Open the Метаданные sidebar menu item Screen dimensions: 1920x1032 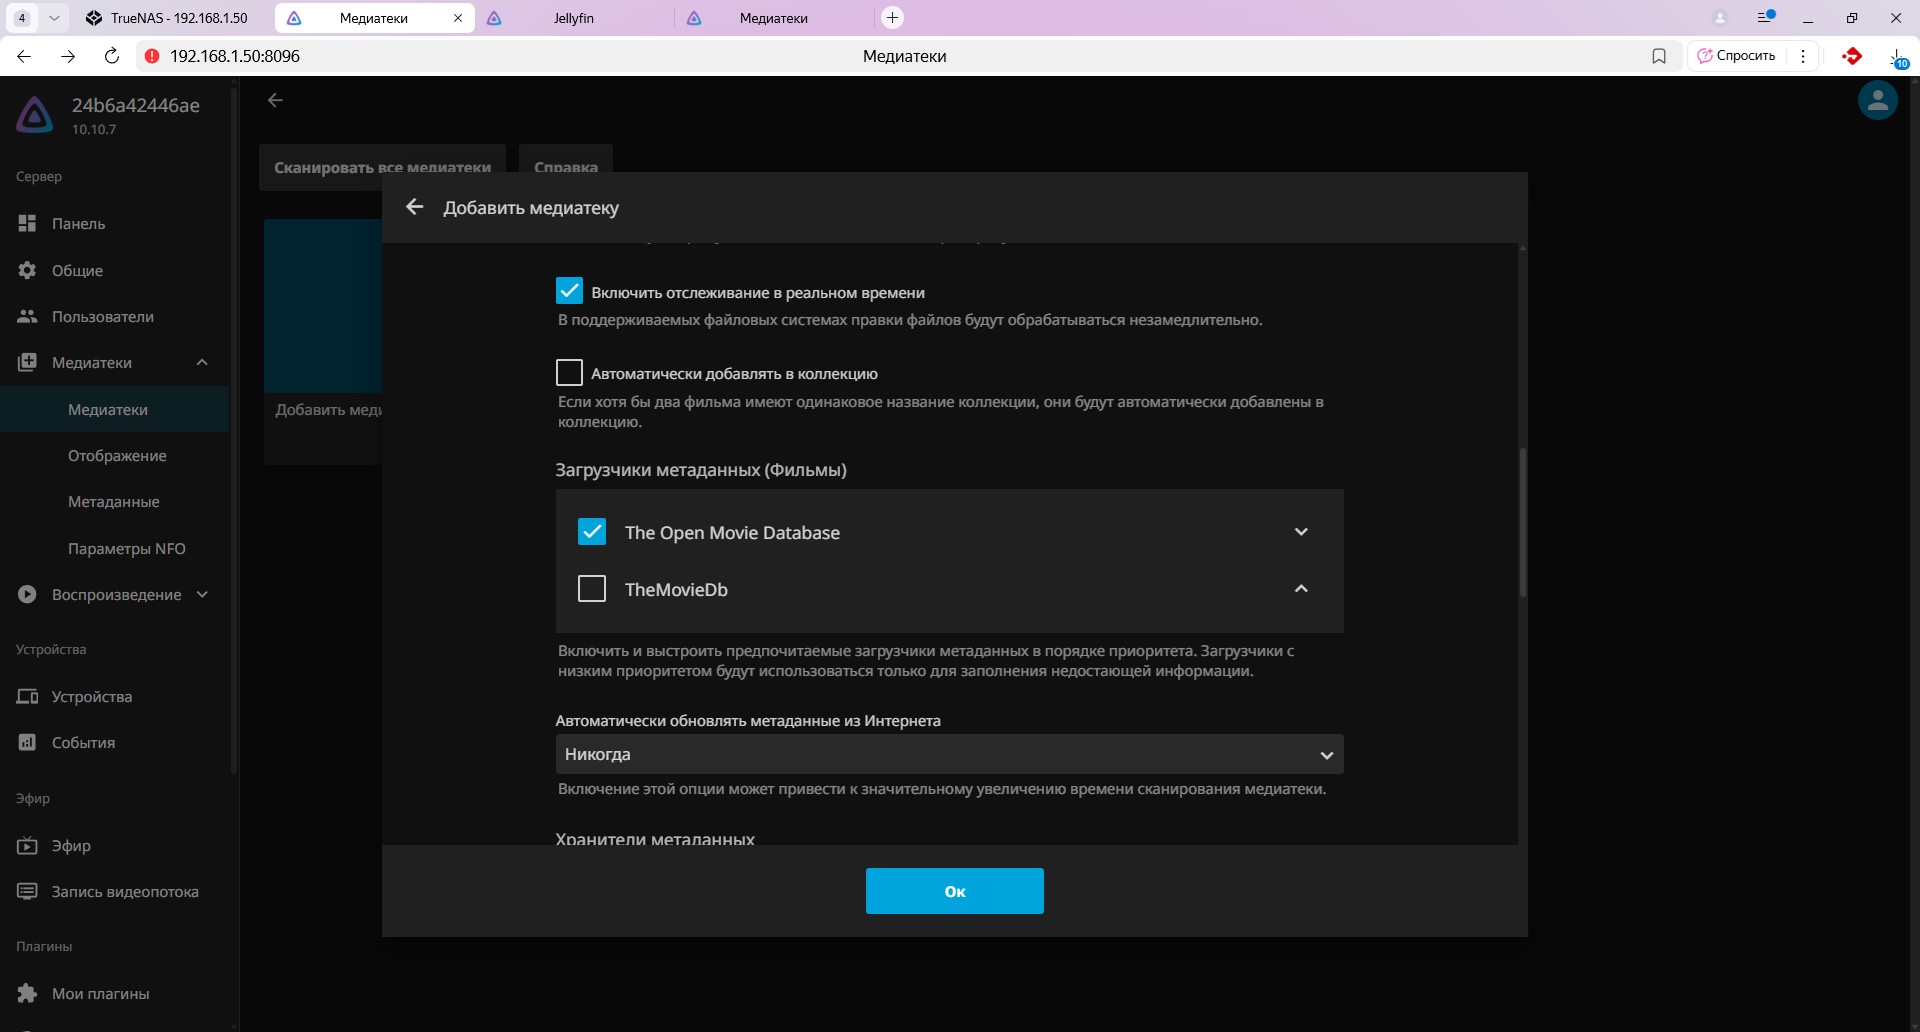(x=113, y=502)
